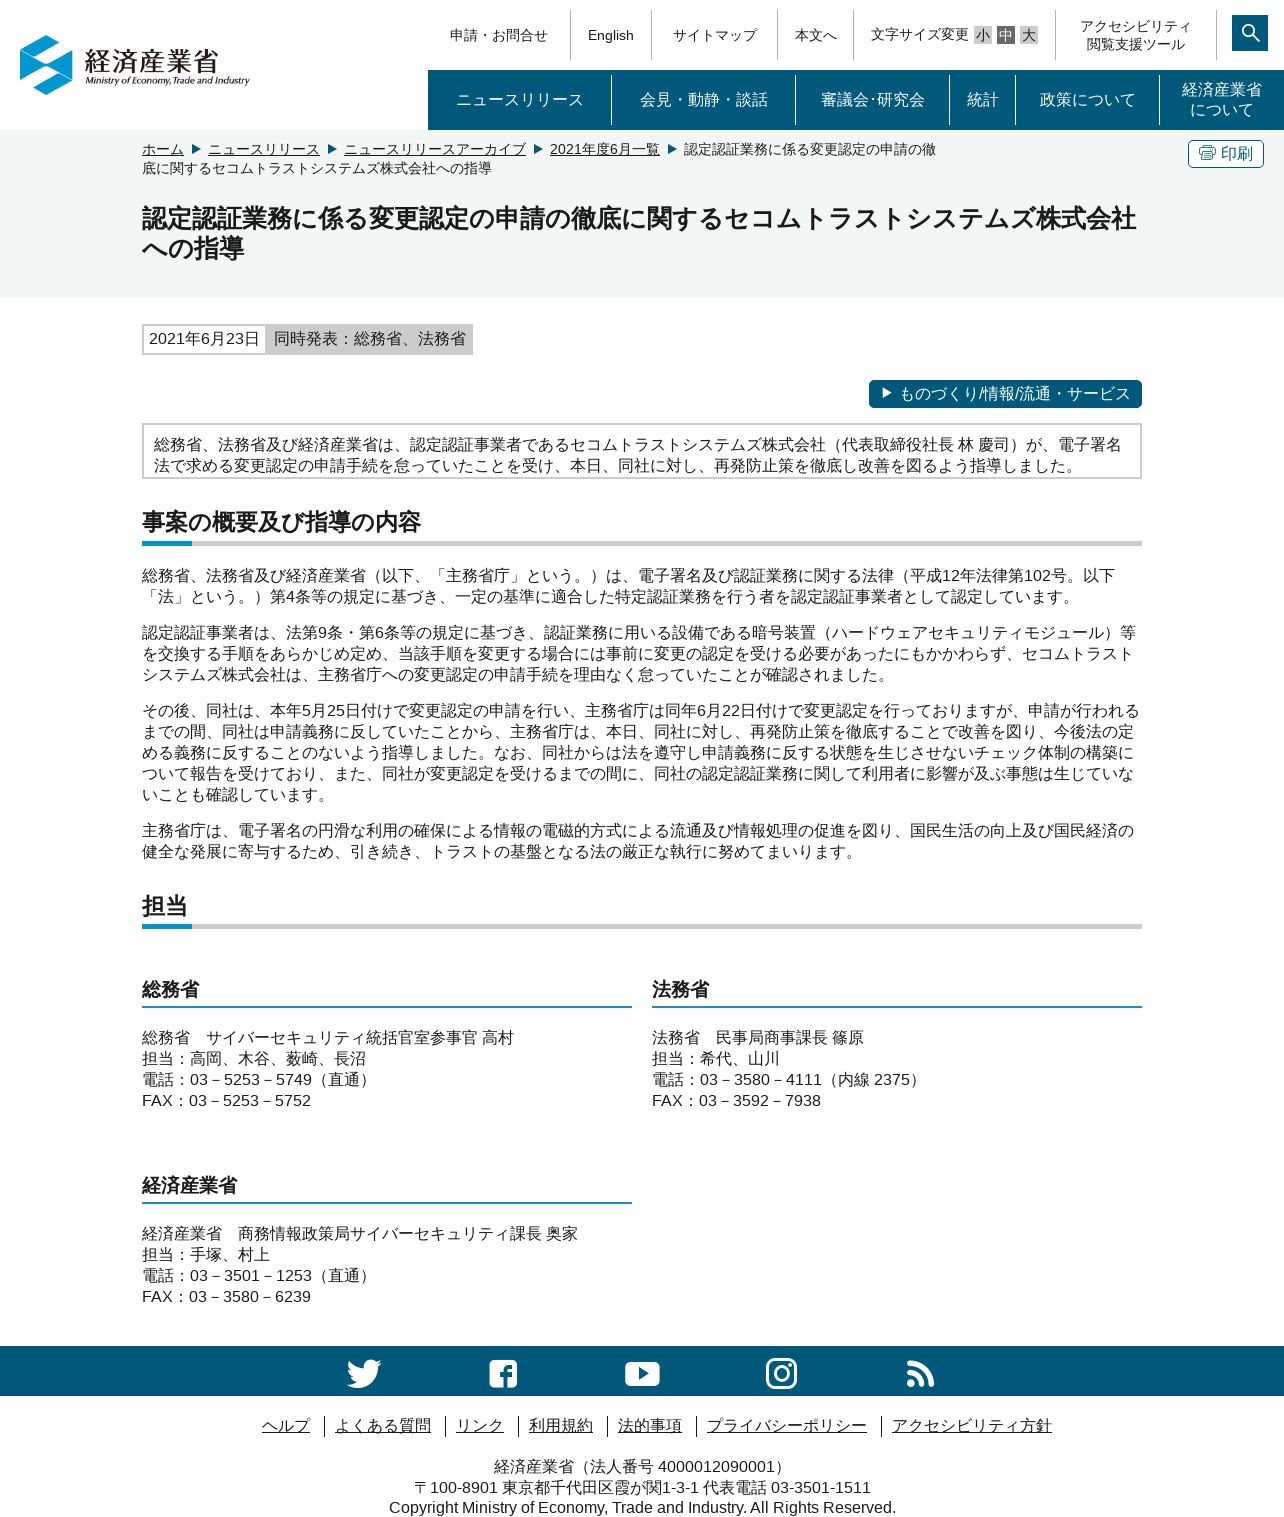Viewport: 1284px width, 1517px height.
Task: Open the YouTube social icon
Action: click(x=642, y=1373)
